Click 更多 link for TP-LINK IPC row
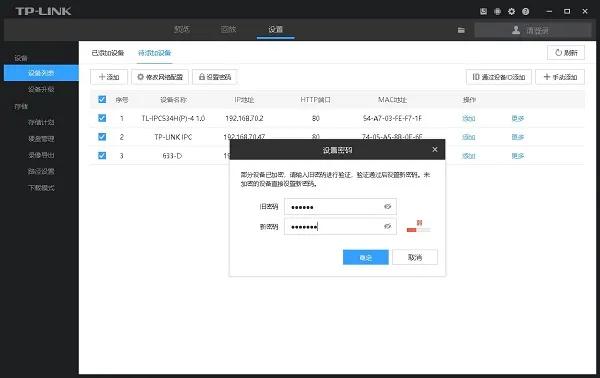The width and height of the screenshot is (600, 378). (518, 137)
